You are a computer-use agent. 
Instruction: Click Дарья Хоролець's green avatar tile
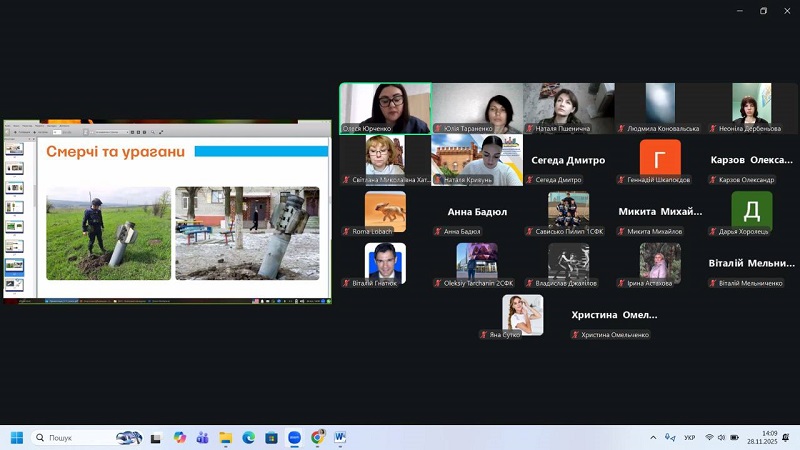coord(752,210)
